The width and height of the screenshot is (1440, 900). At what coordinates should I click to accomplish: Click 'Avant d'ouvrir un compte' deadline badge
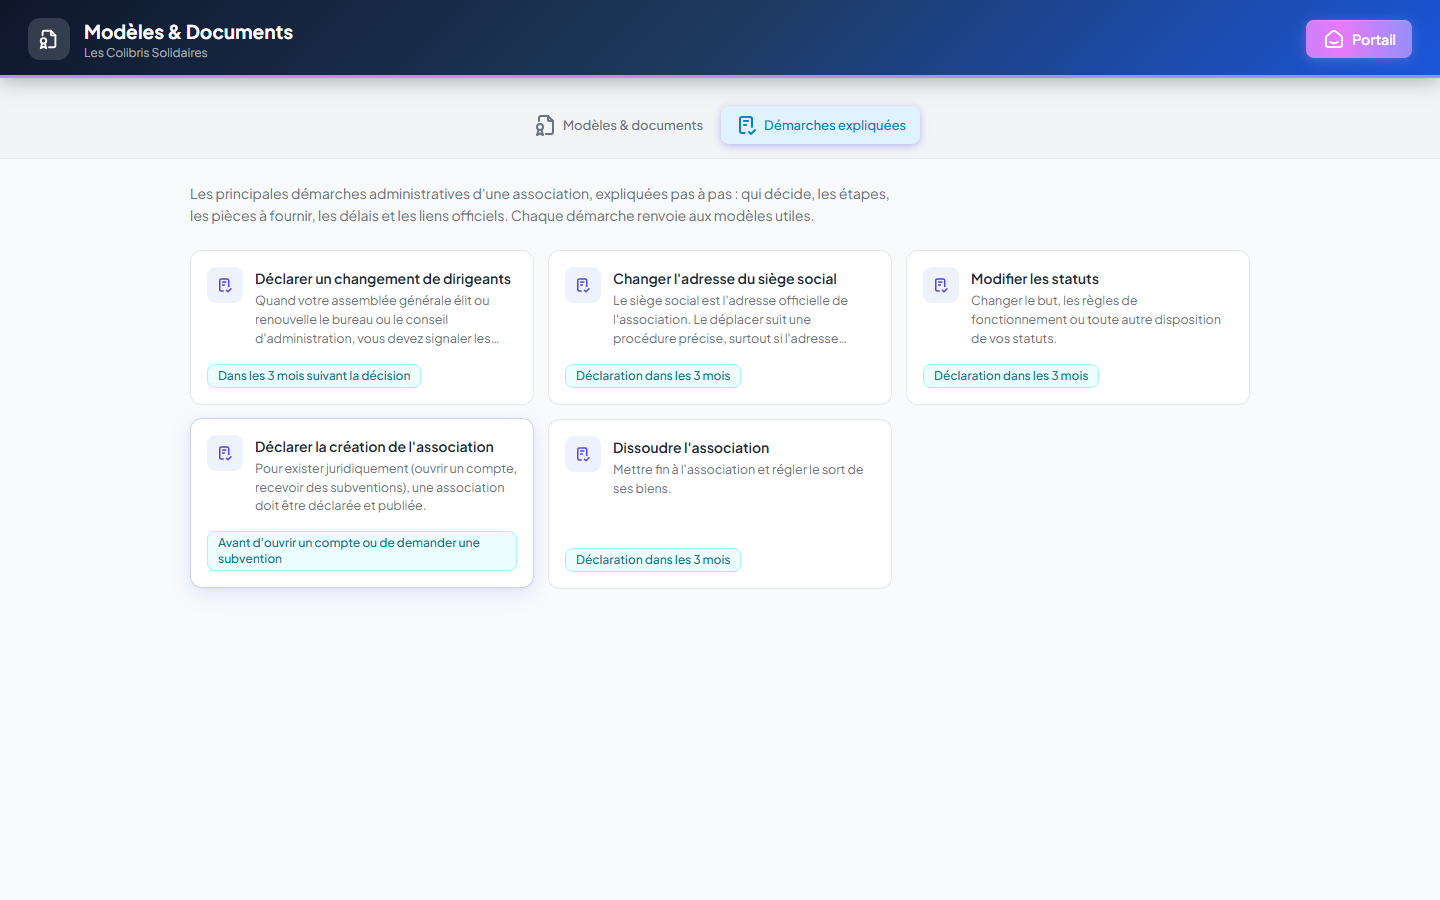[x=362, y=551]
